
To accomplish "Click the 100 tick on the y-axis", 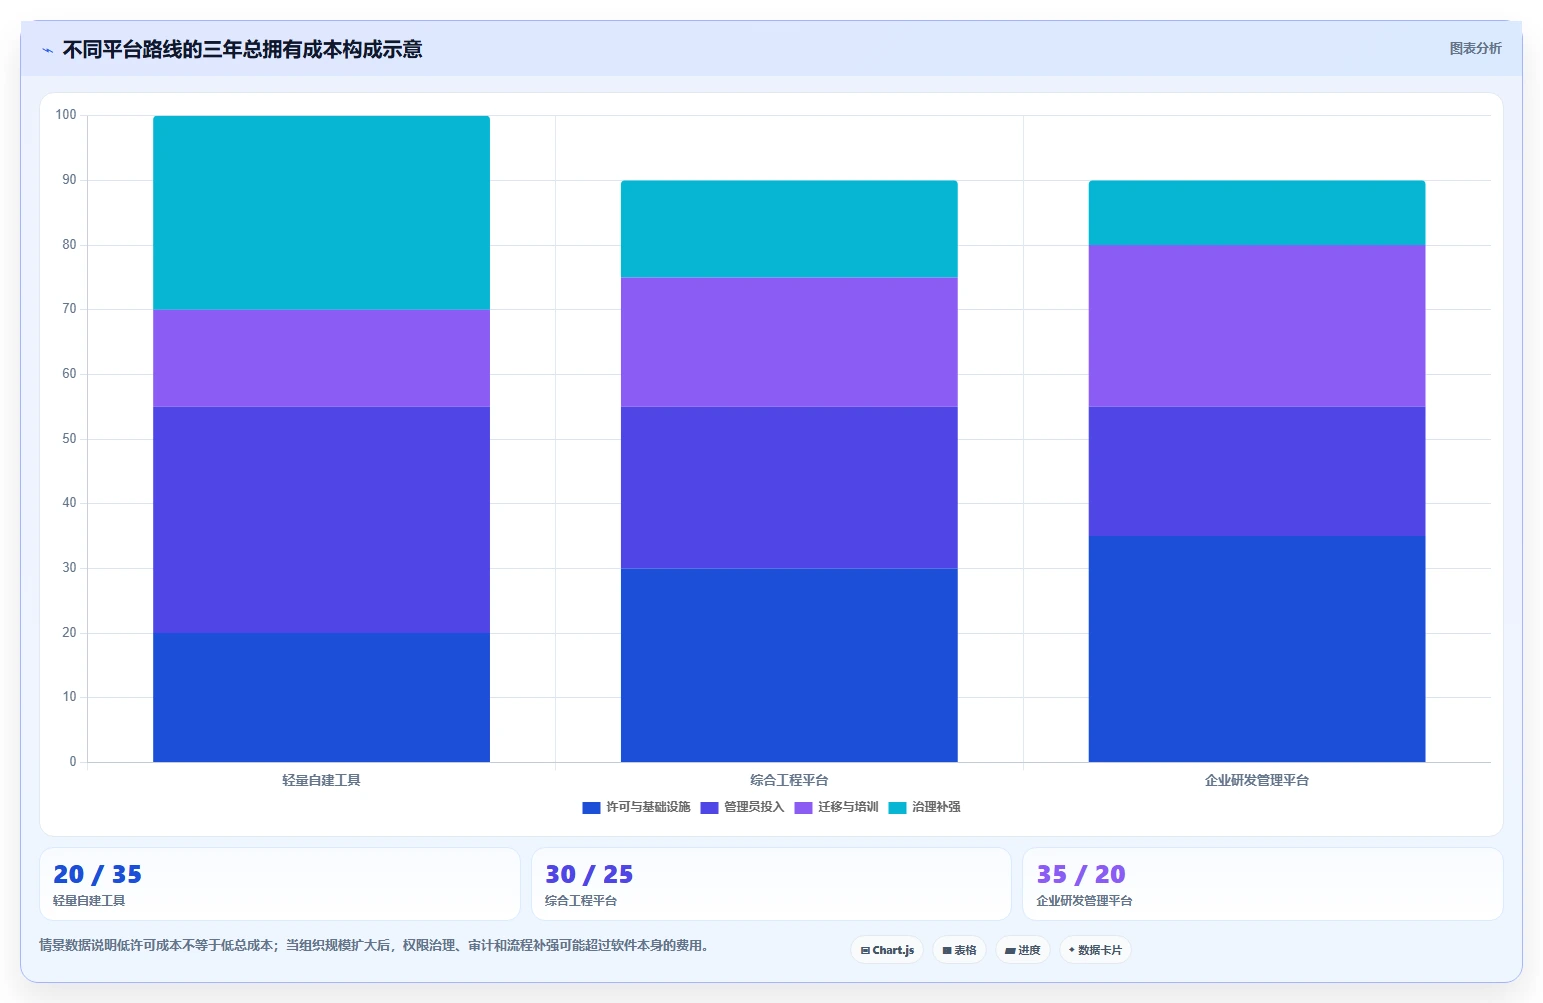I will click(x=66, y=115).
